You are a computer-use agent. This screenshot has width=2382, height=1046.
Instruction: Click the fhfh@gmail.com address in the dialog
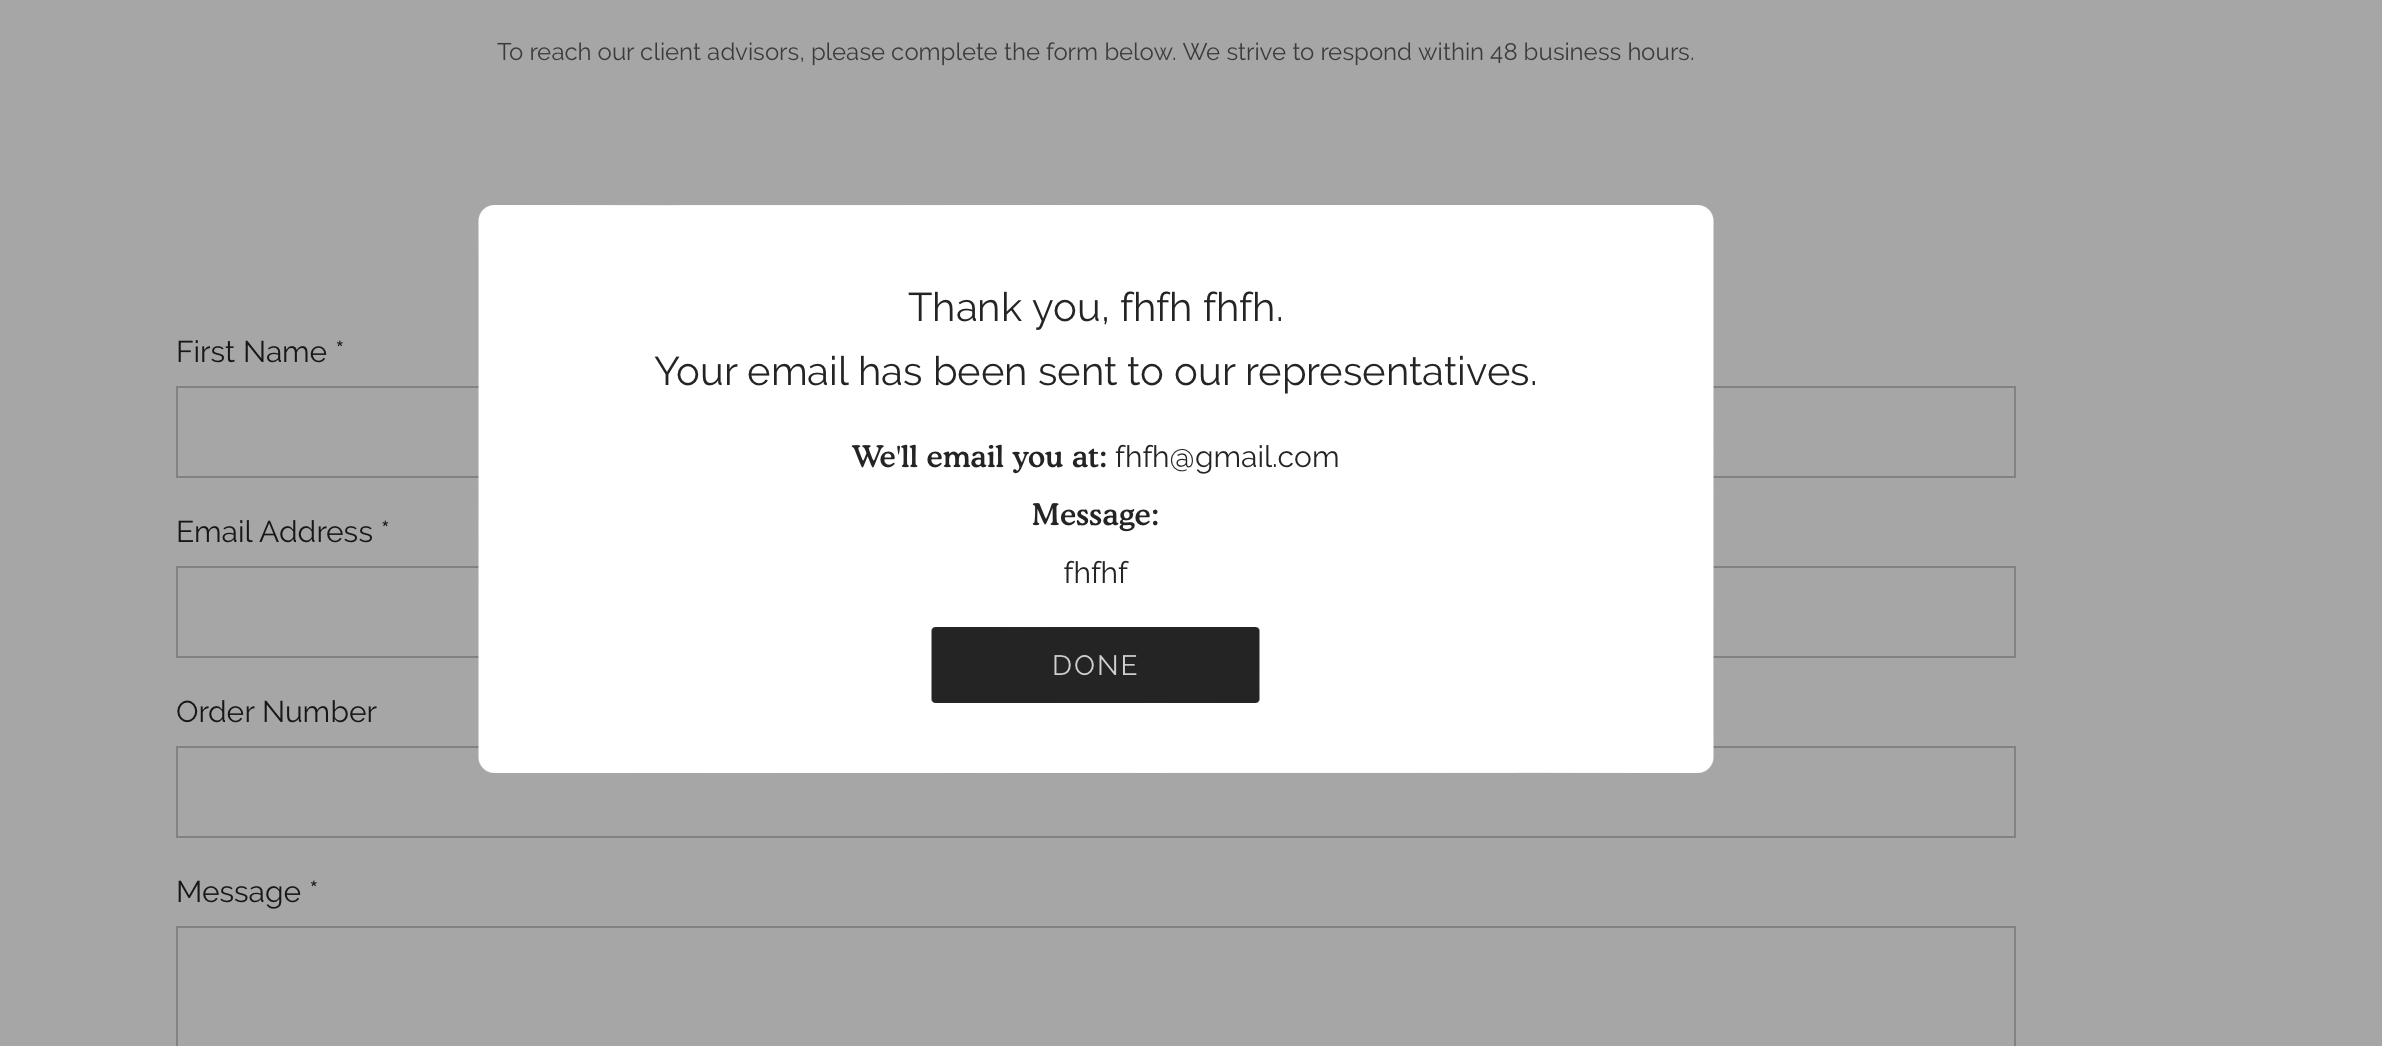click(x=1226, y=457)
